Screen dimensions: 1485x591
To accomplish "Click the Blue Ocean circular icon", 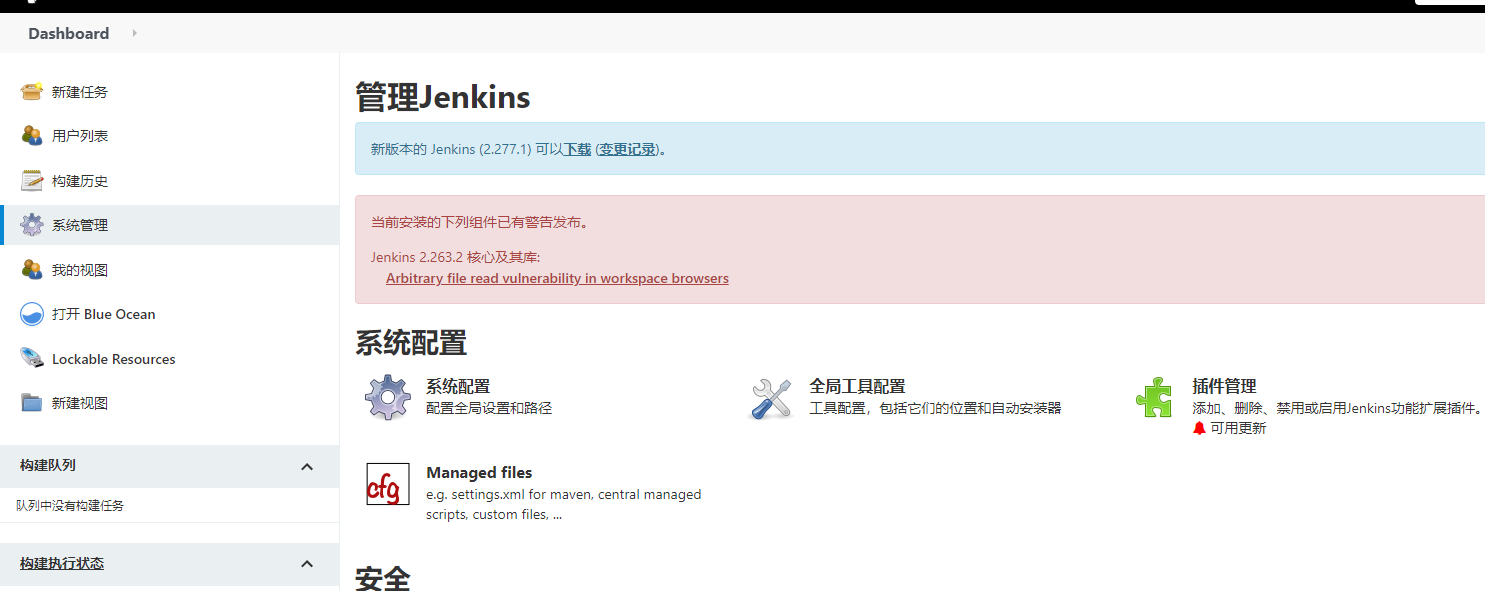I will pos(32,314).
